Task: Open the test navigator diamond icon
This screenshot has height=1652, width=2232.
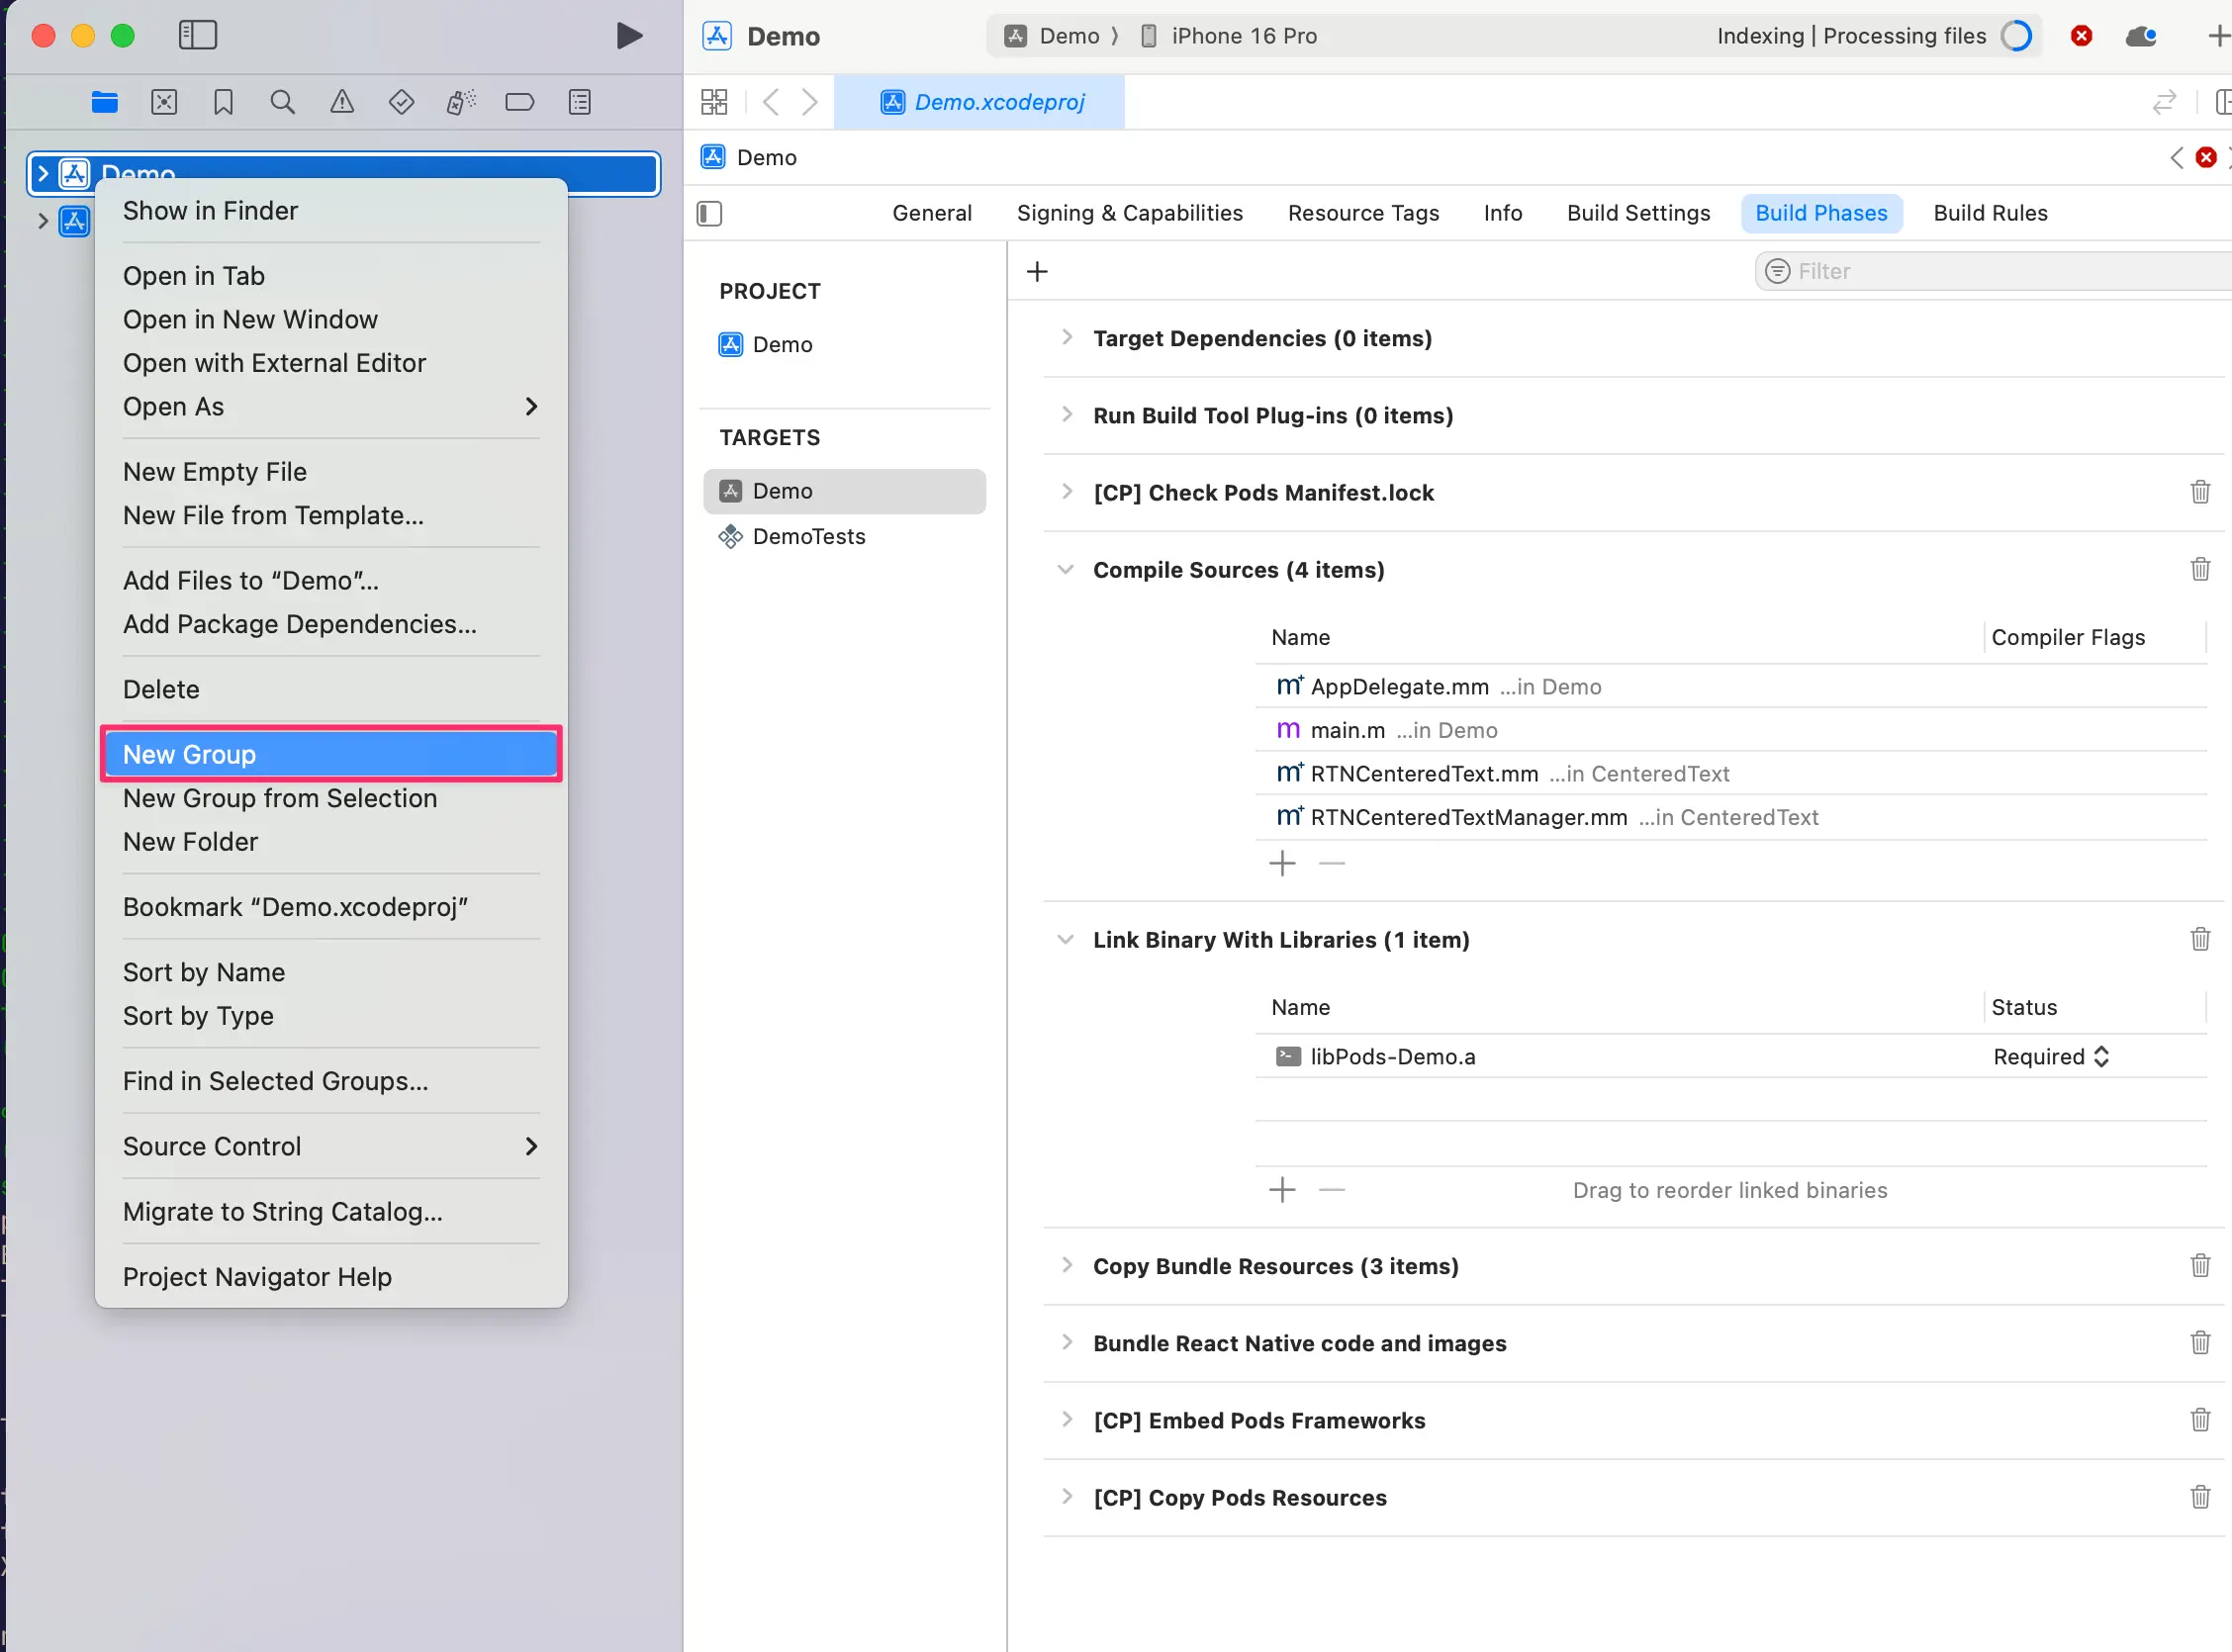Action: [401, 102]
